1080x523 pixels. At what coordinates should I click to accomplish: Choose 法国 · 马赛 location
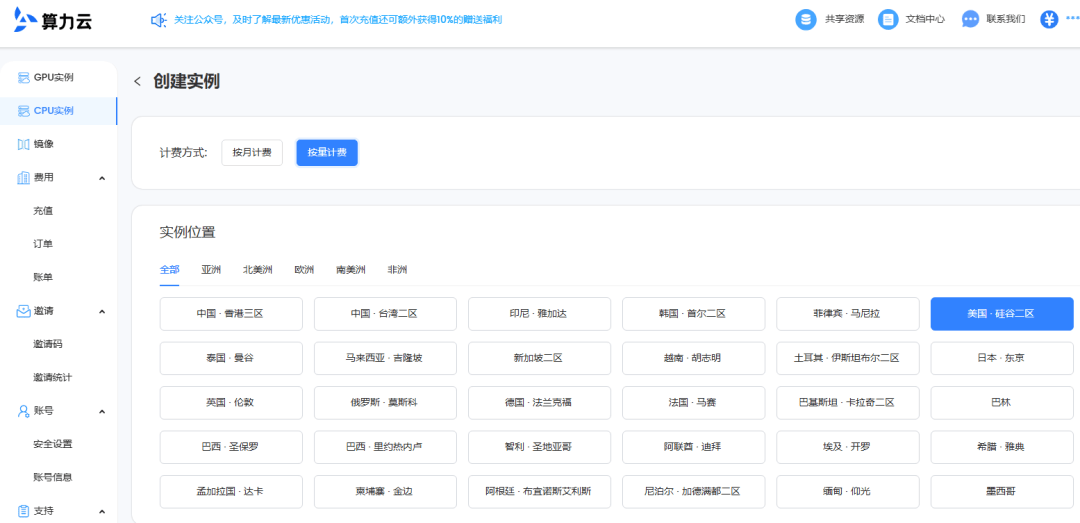[x=694, y=402]
